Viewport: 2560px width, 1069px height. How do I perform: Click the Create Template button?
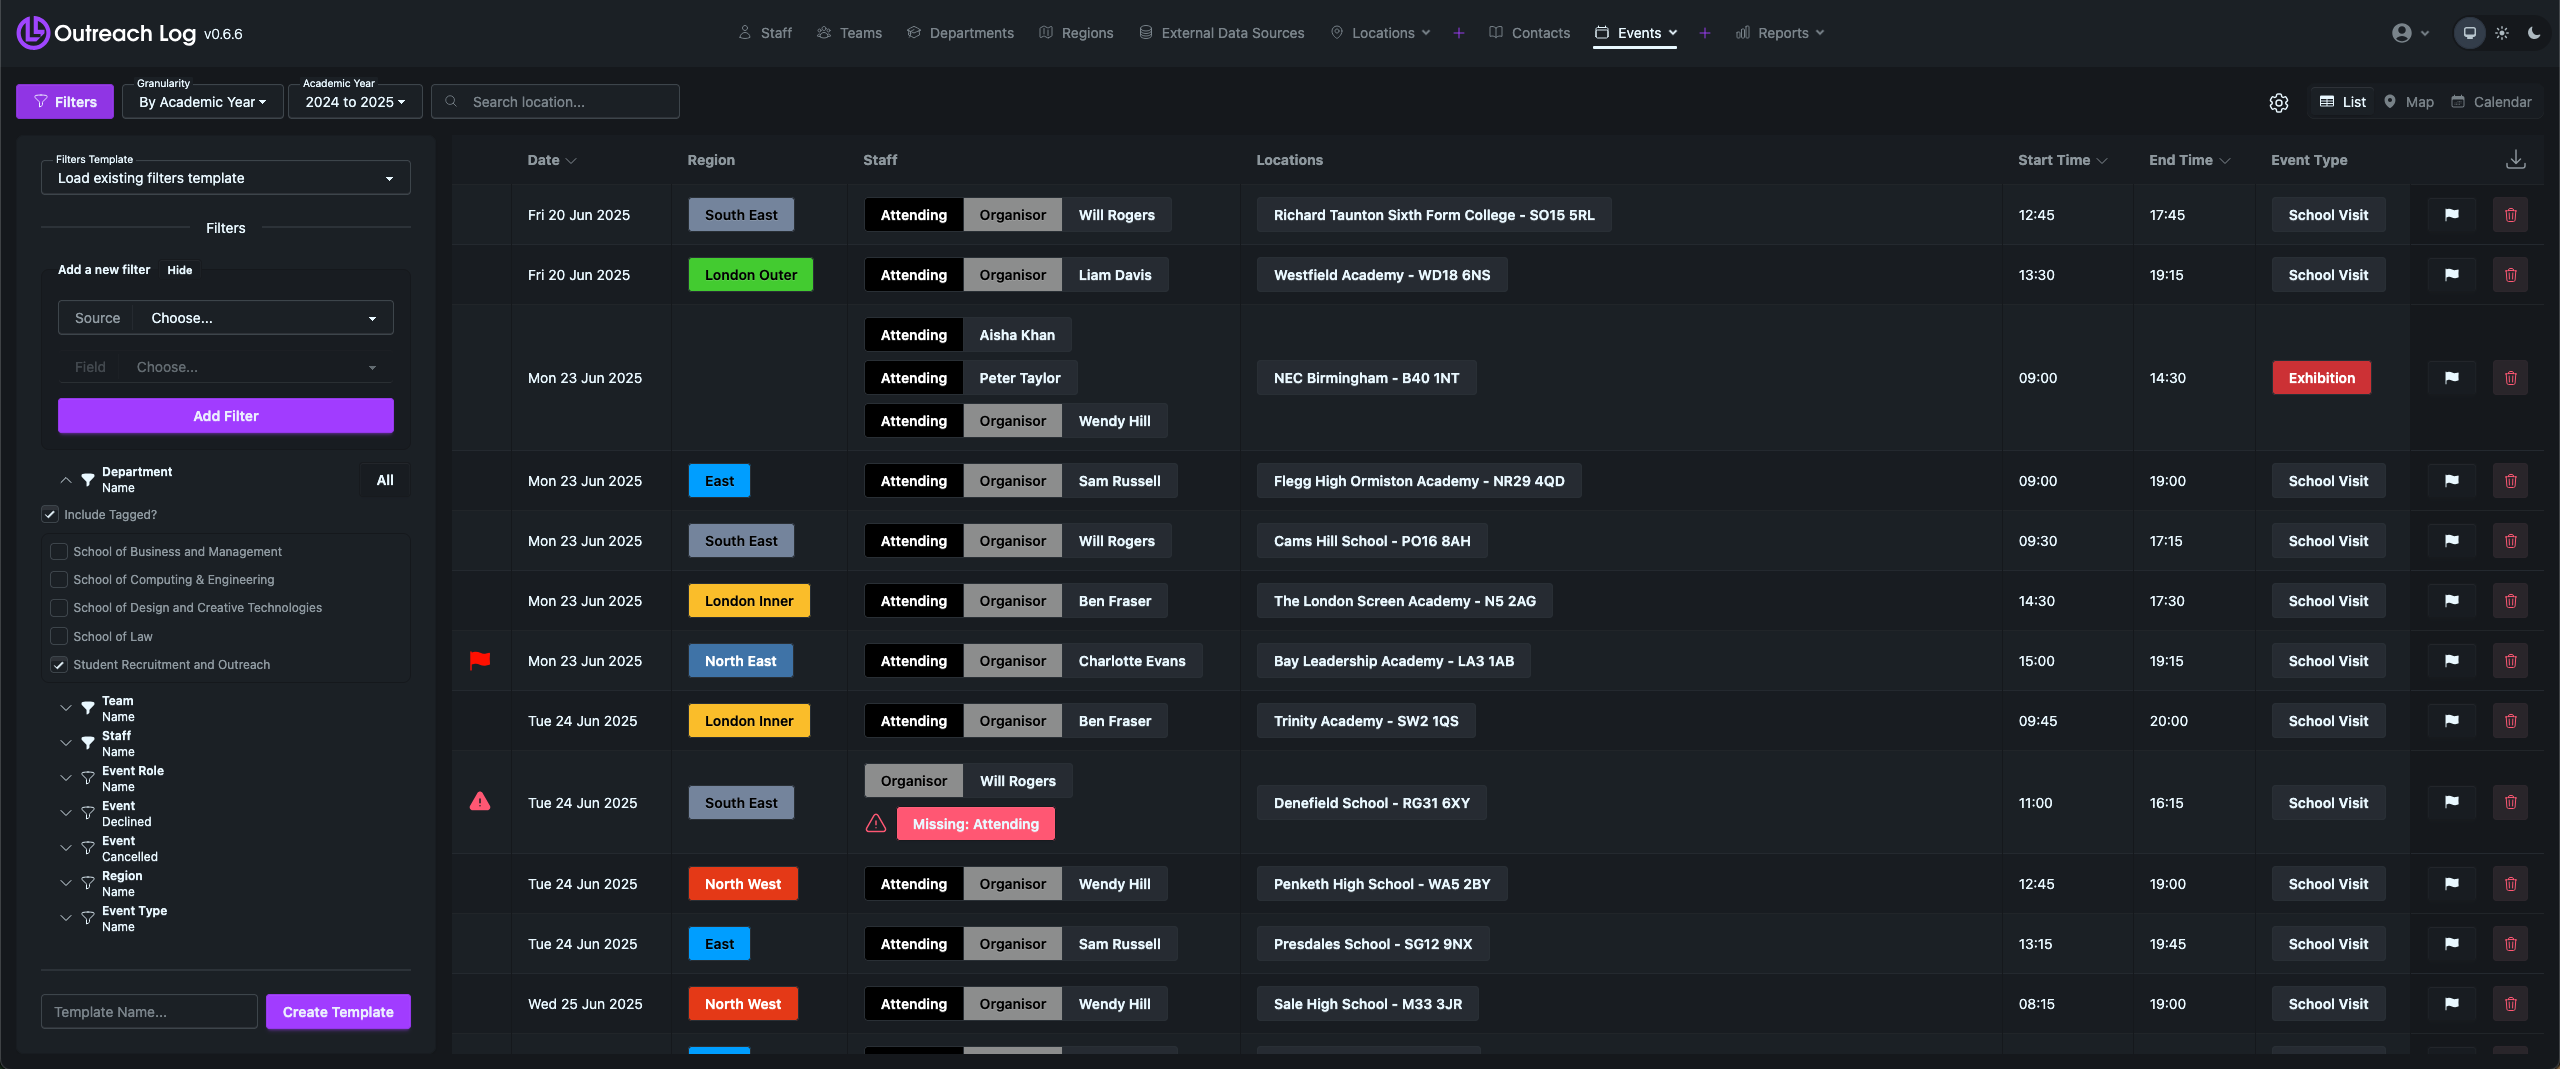coord(338,1011)
